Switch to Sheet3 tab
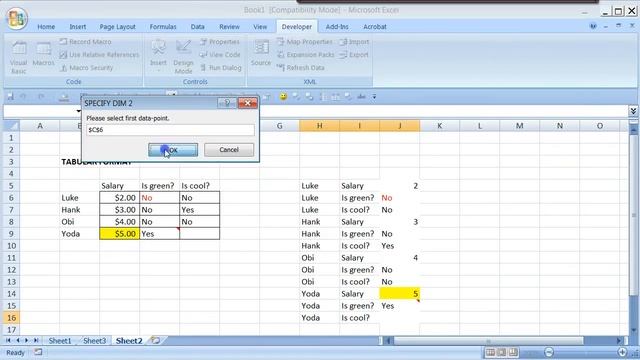The image size is (640, 360). pyautogui.click(x=95, y=341)
